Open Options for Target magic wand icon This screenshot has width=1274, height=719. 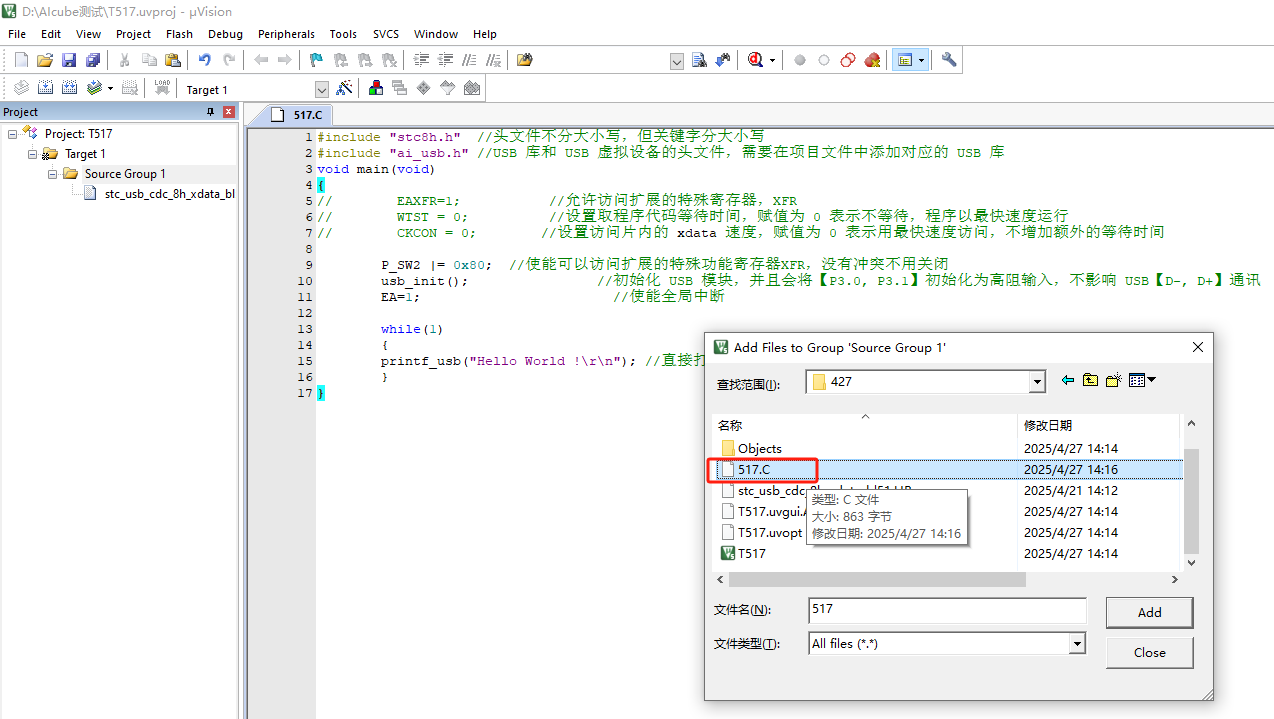[344, 88]
